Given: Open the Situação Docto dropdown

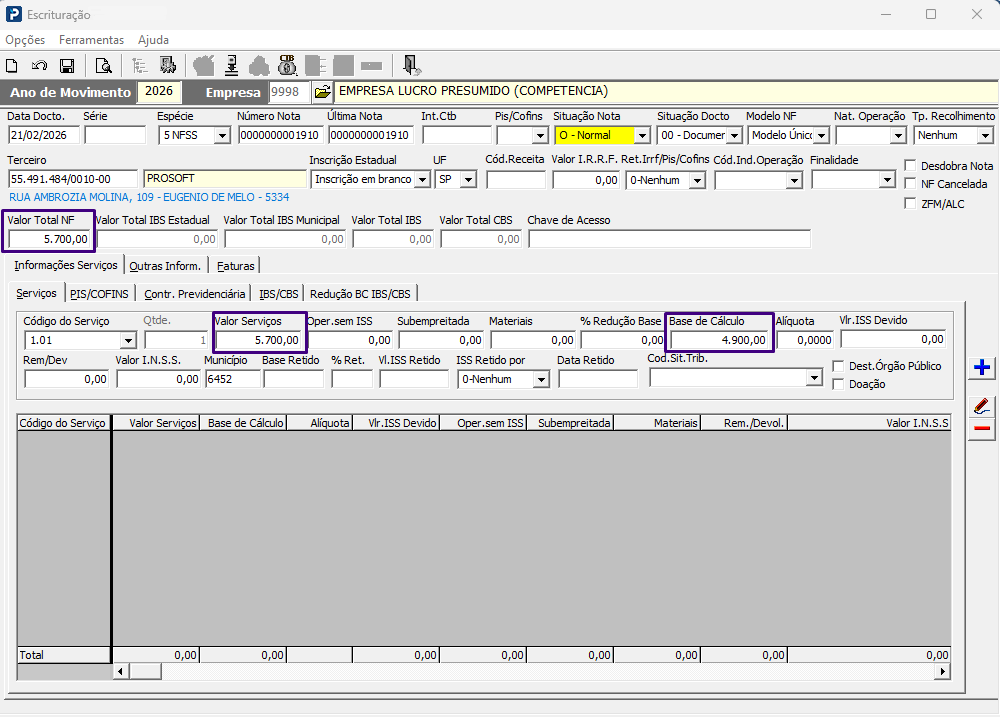Looking at the screenshot, I should (735, 135).
